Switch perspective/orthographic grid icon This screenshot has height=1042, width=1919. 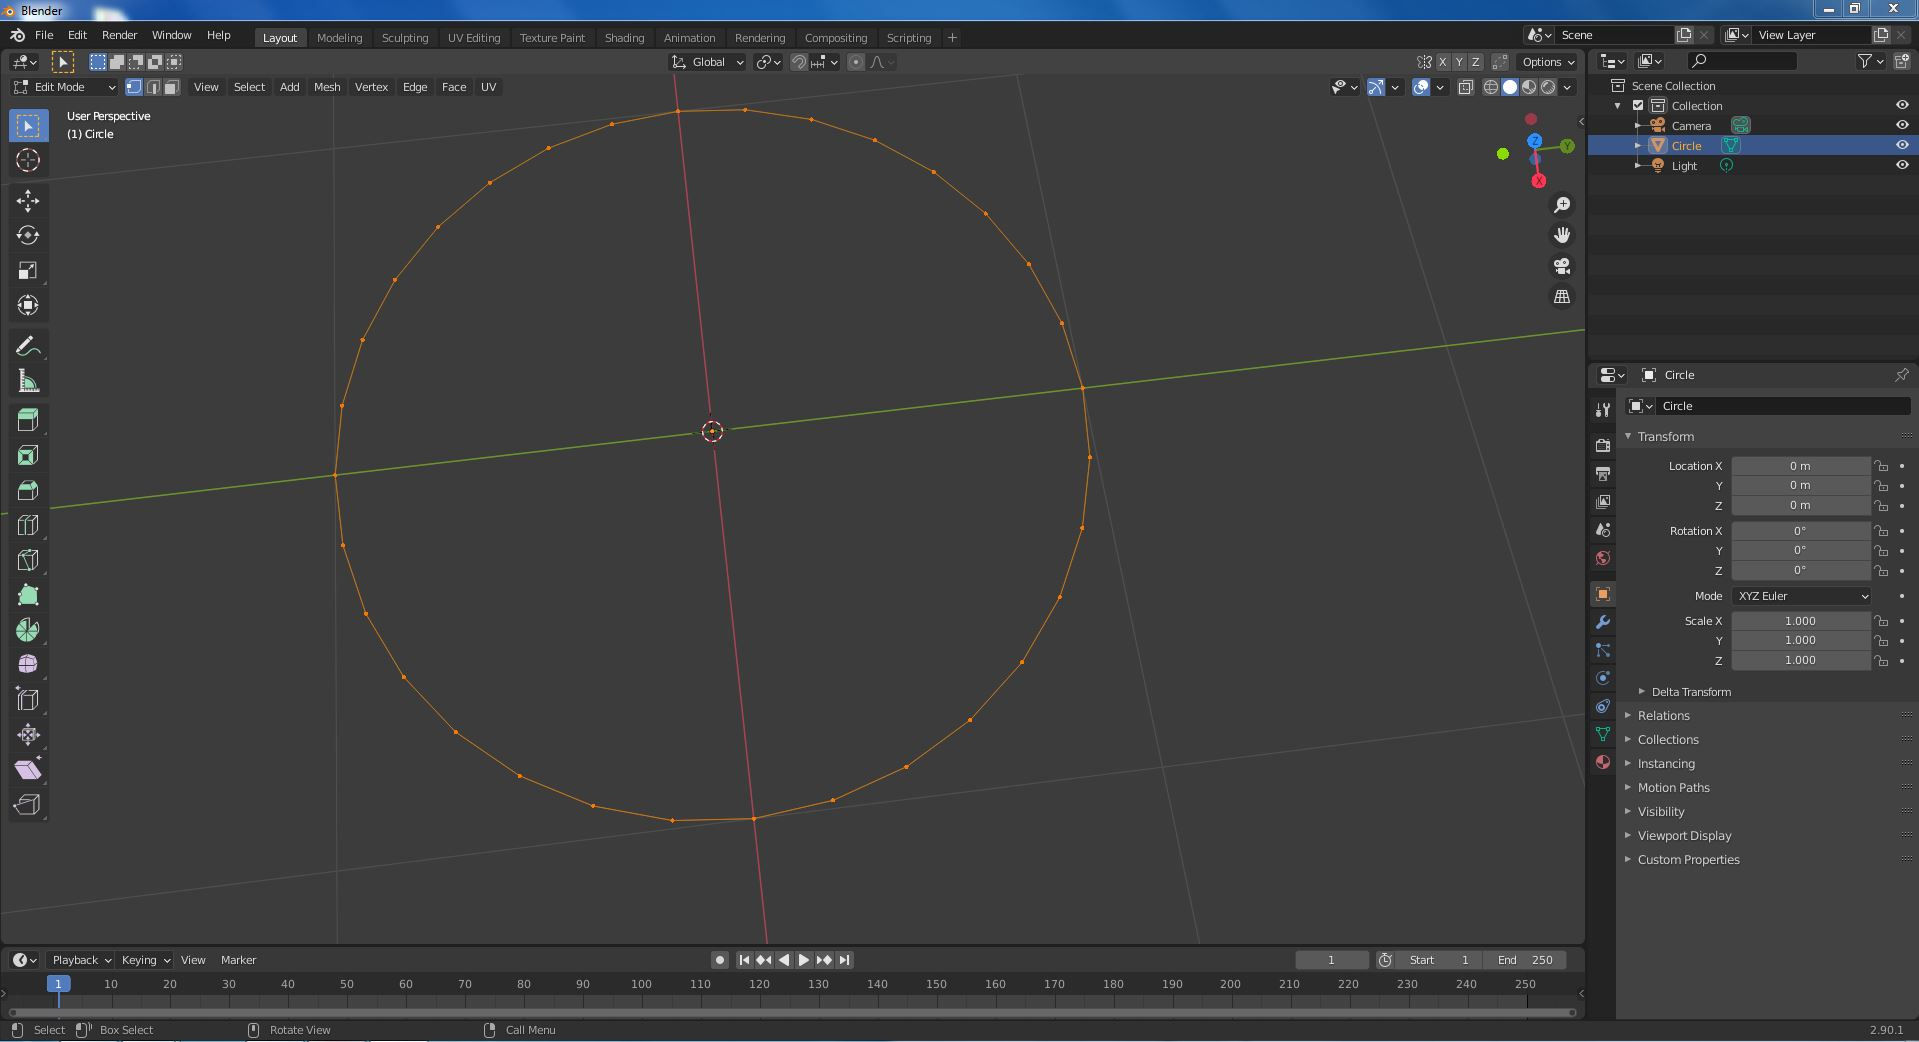(1562, 297)
